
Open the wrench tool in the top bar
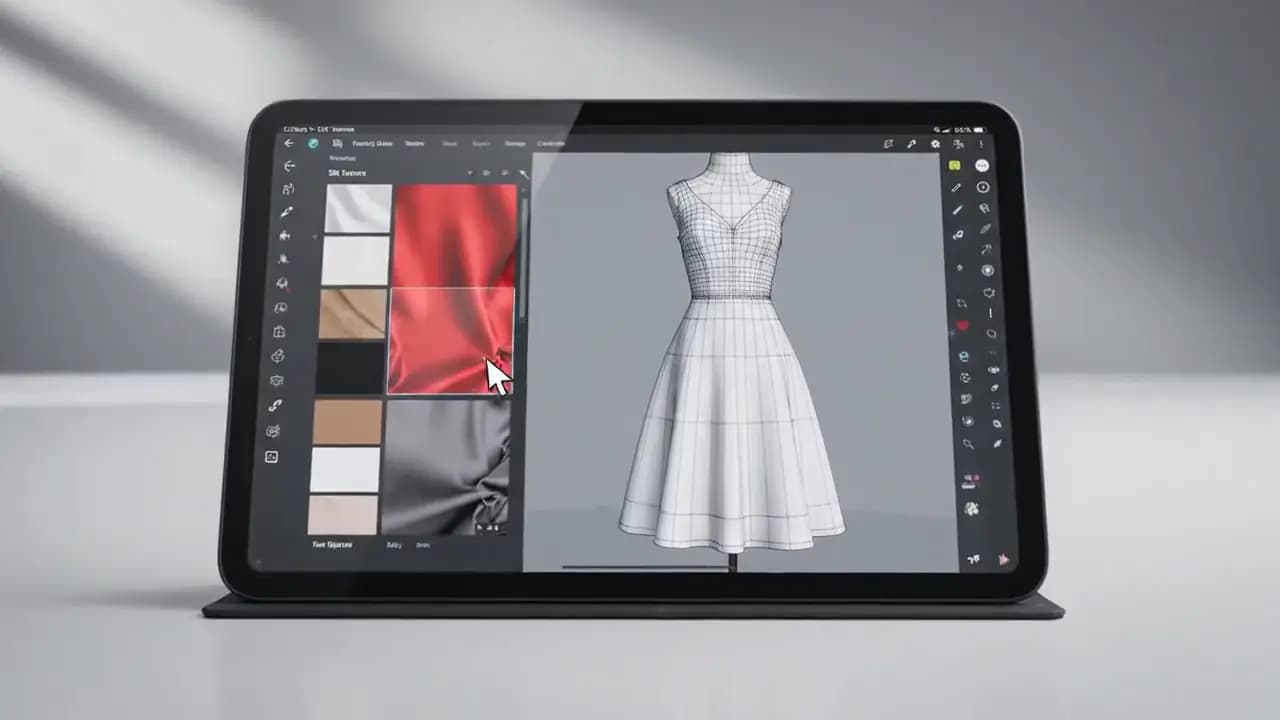[911, 144]
